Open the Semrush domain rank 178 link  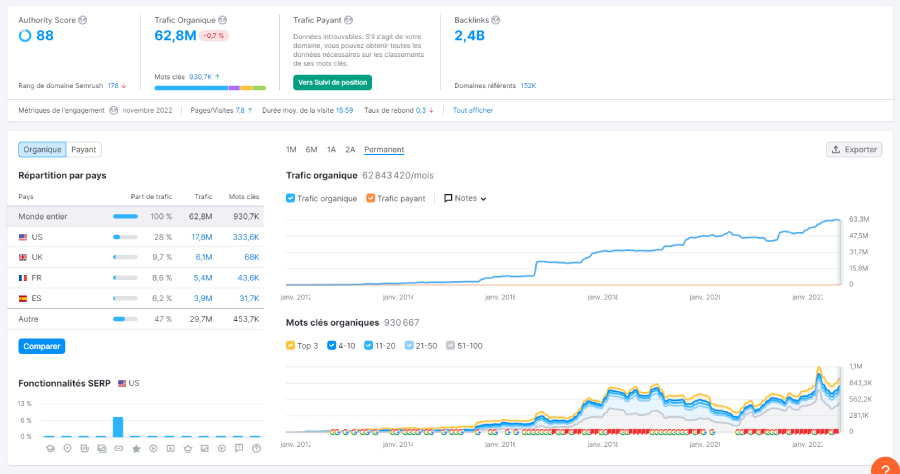pos(113,86)
